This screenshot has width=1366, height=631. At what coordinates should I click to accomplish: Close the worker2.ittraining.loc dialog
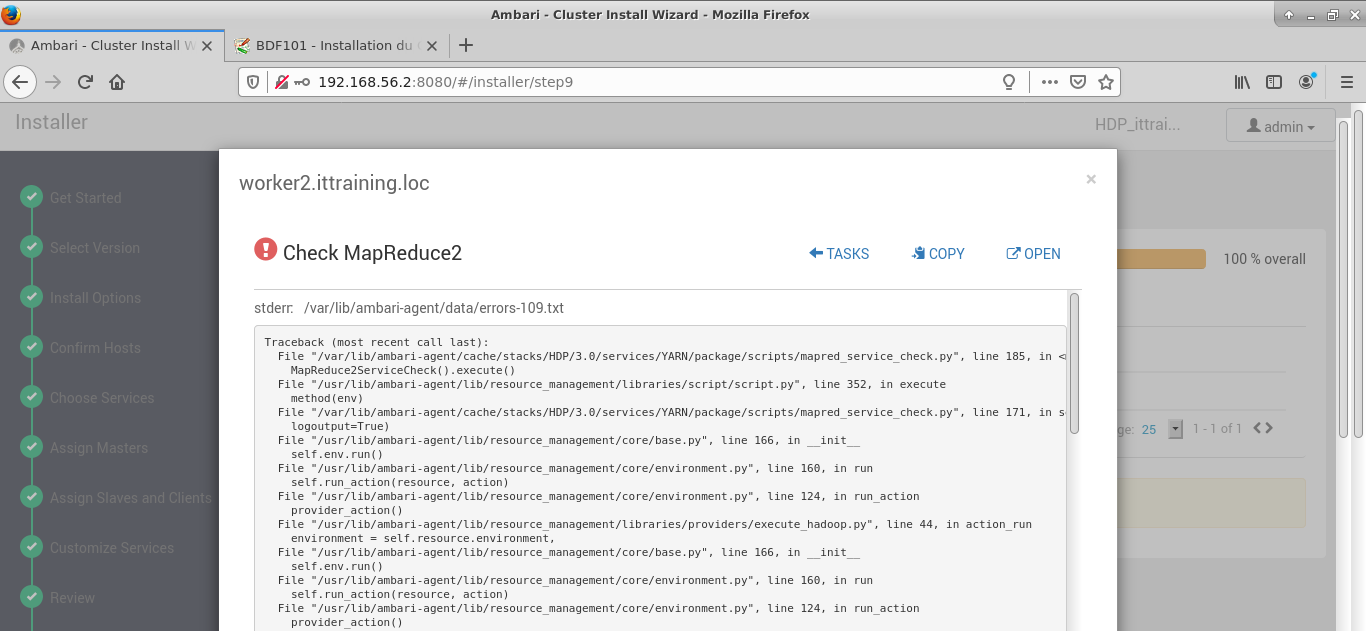coord(1091,179)
